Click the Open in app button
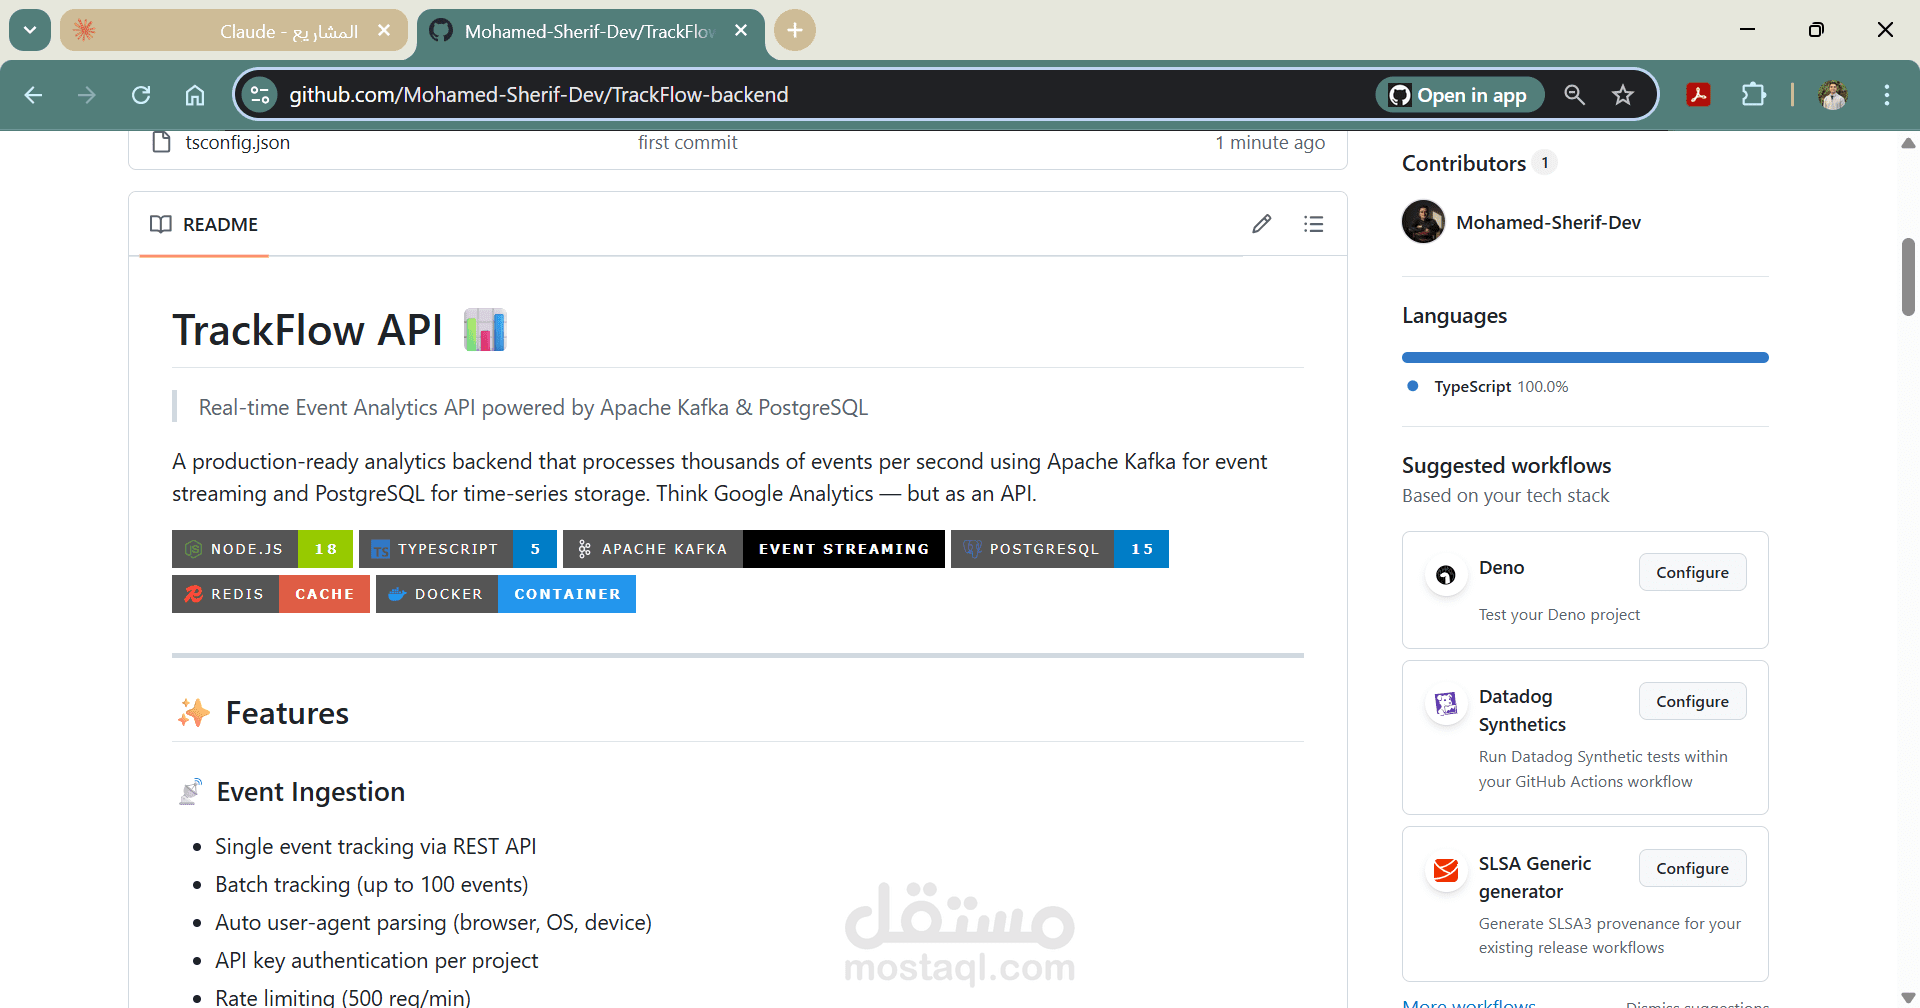This screenshot has height=1008, width=1920. coord(1460,95)
